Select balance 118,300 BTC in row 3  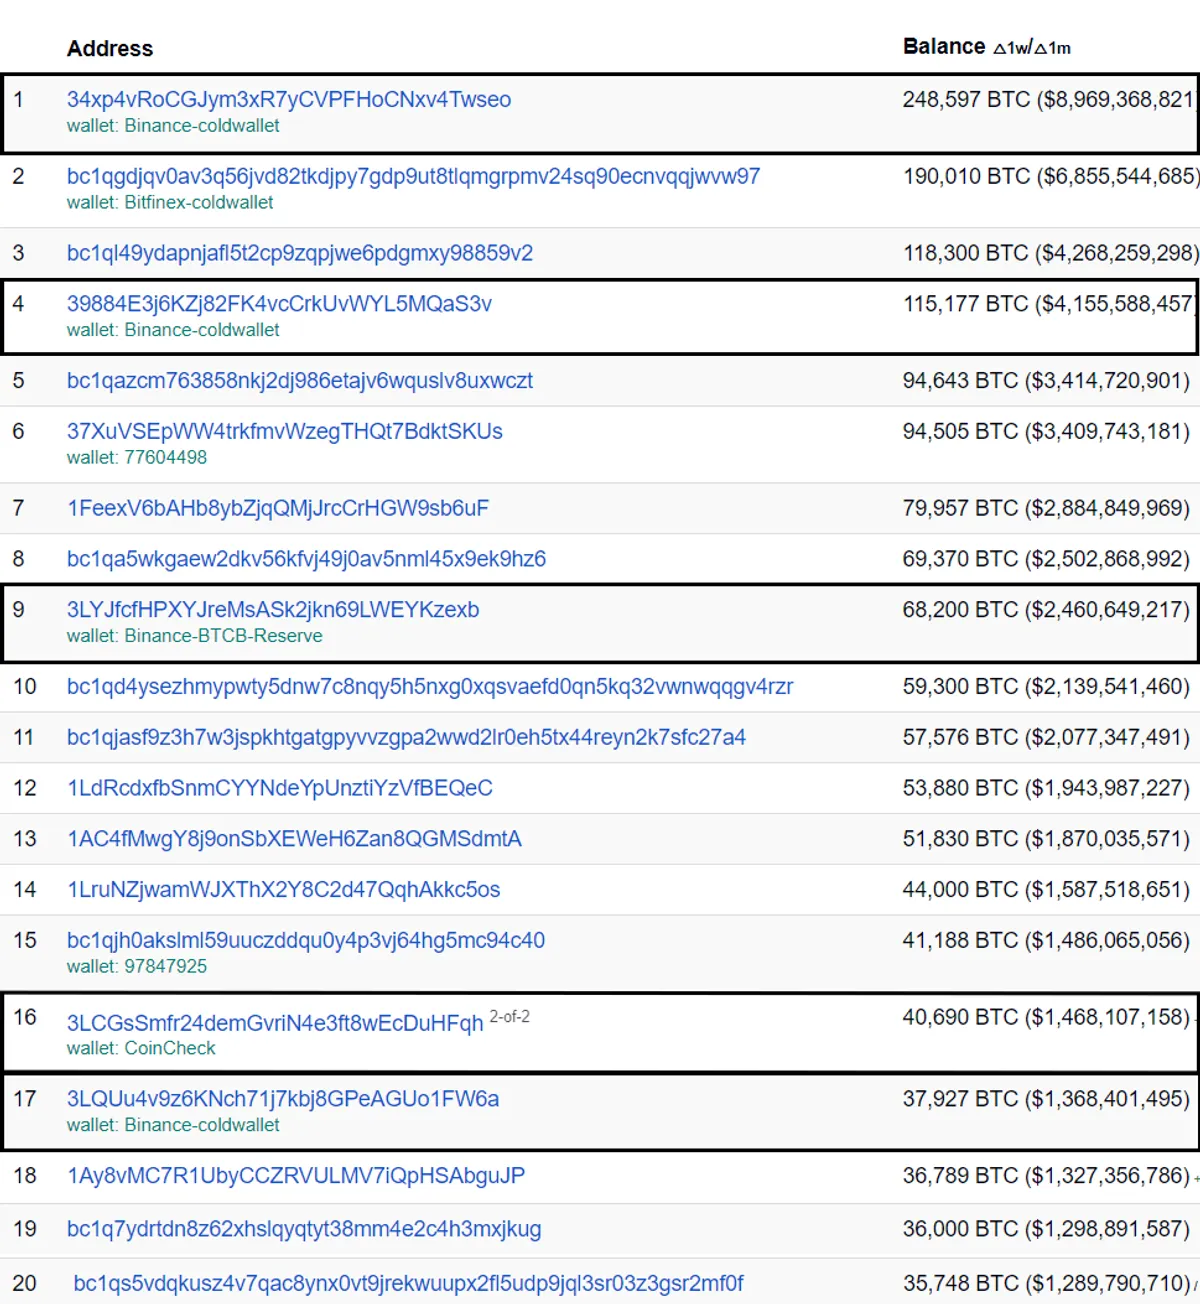point(1051,254)
